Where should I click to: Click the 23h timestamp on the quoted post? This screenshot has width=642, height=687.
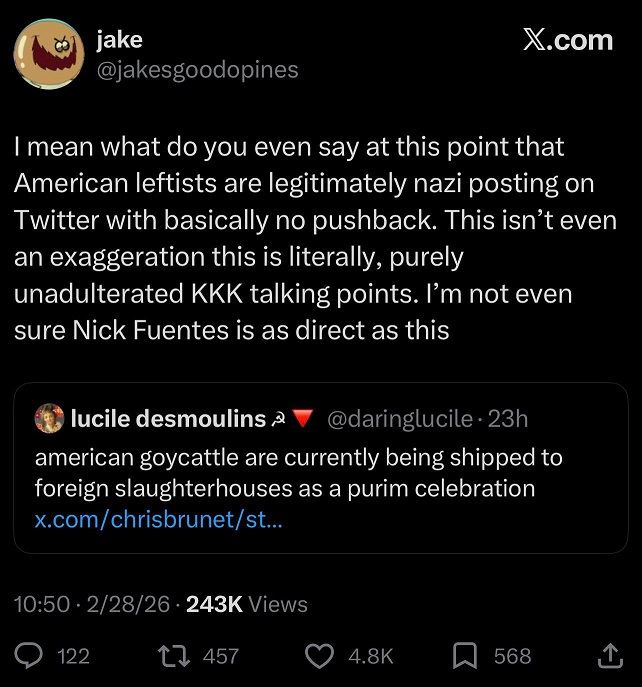[x=507, y=420]
